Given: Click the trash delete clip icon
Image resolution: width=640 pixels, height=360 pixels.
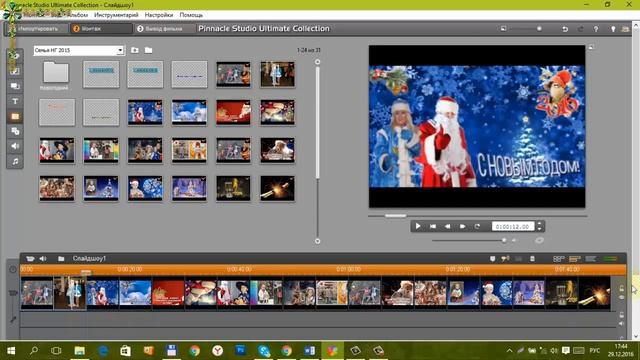Looking at the screenshot, I should coord(532,259).
